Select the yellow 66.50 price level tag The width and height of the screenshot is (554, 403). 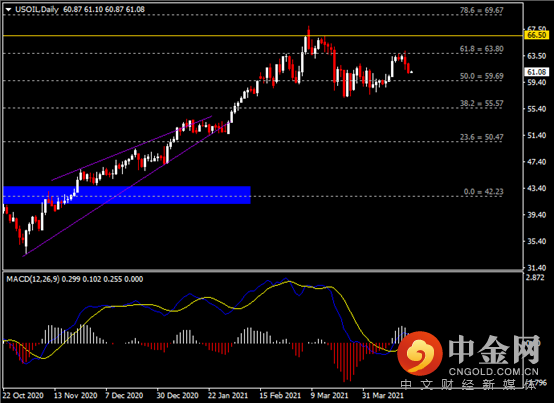point(536,35)
